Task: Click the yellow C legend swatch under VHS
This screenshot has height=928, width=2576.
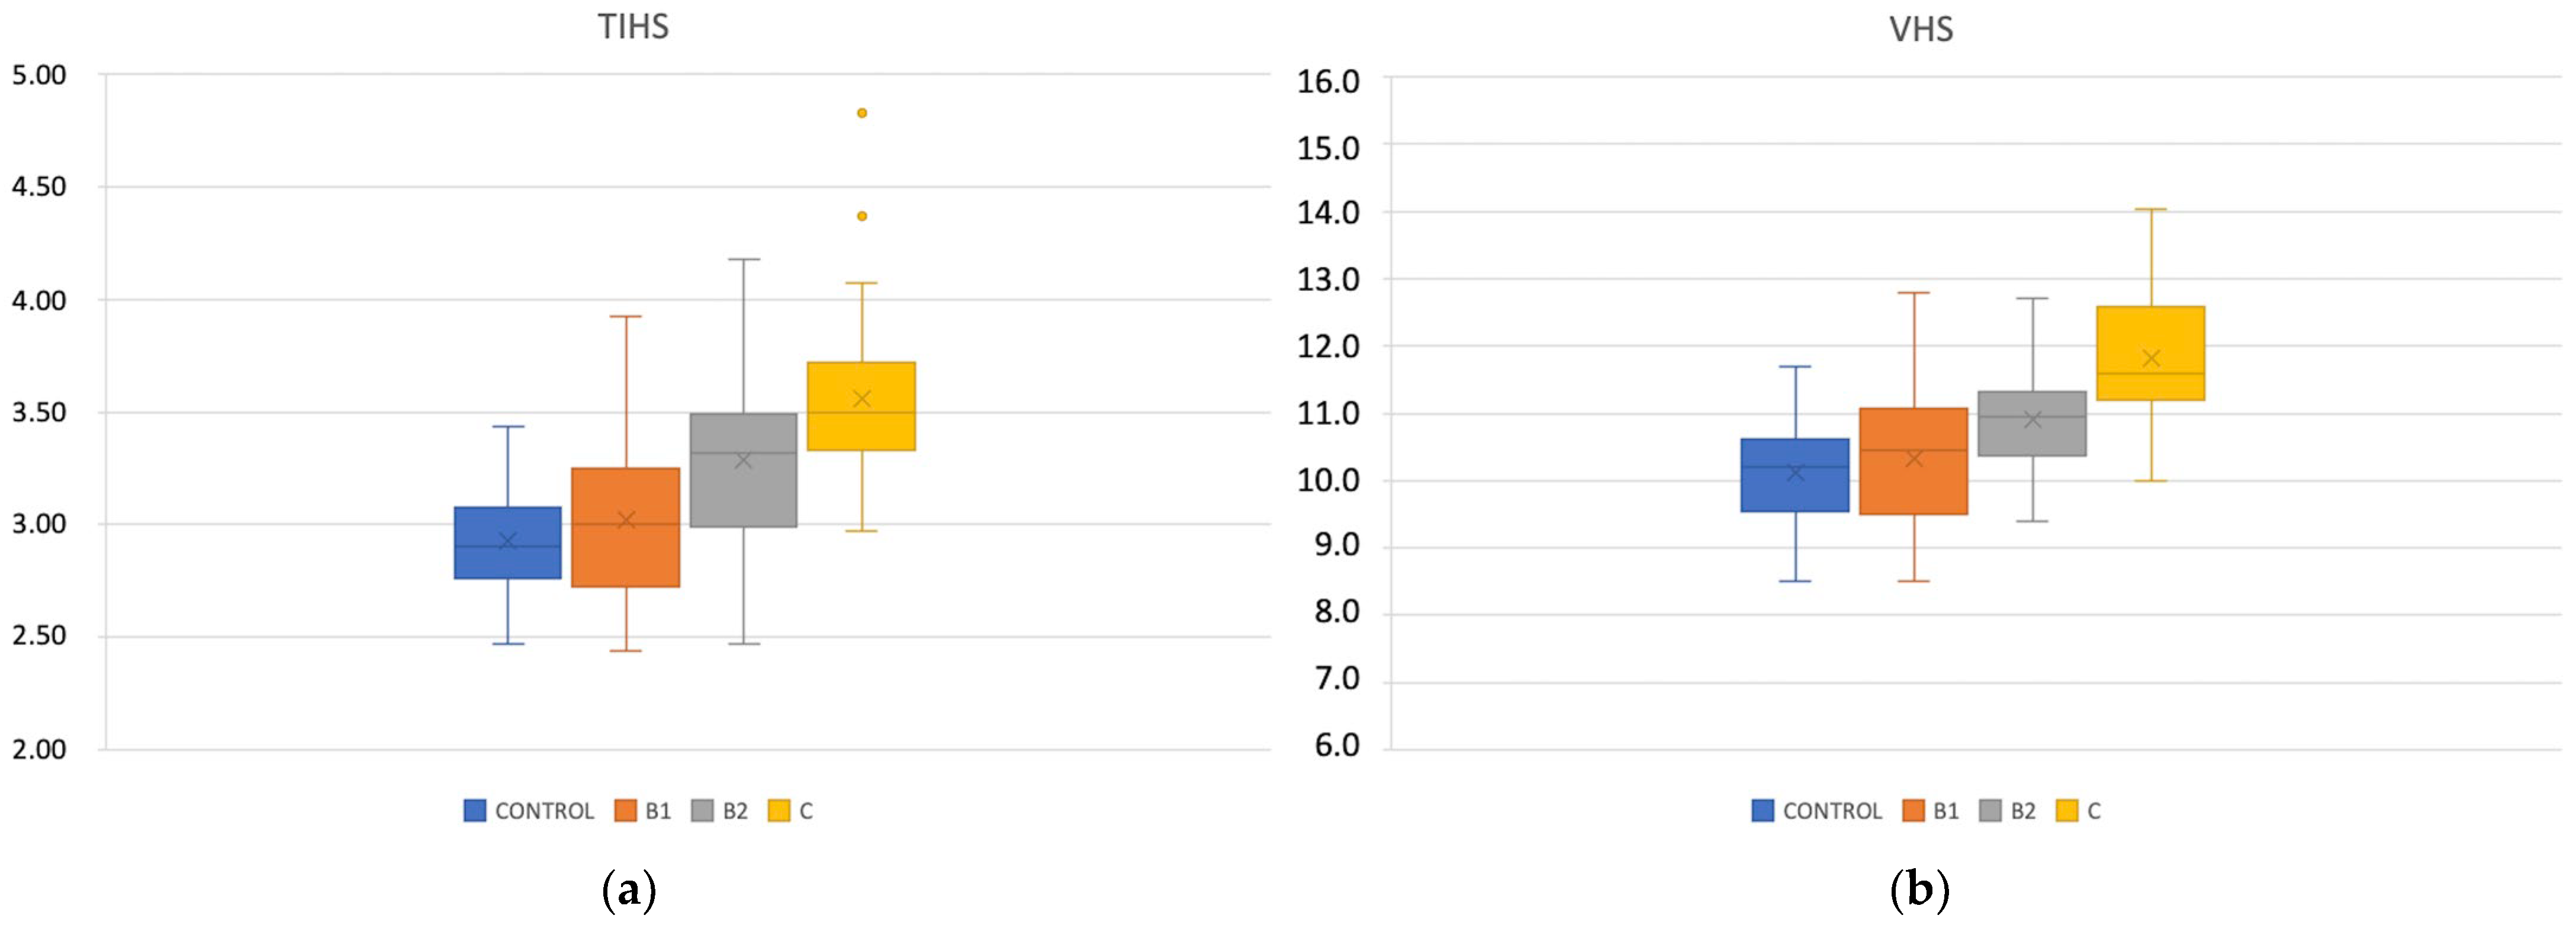Action: click(x=2067, y=810)
